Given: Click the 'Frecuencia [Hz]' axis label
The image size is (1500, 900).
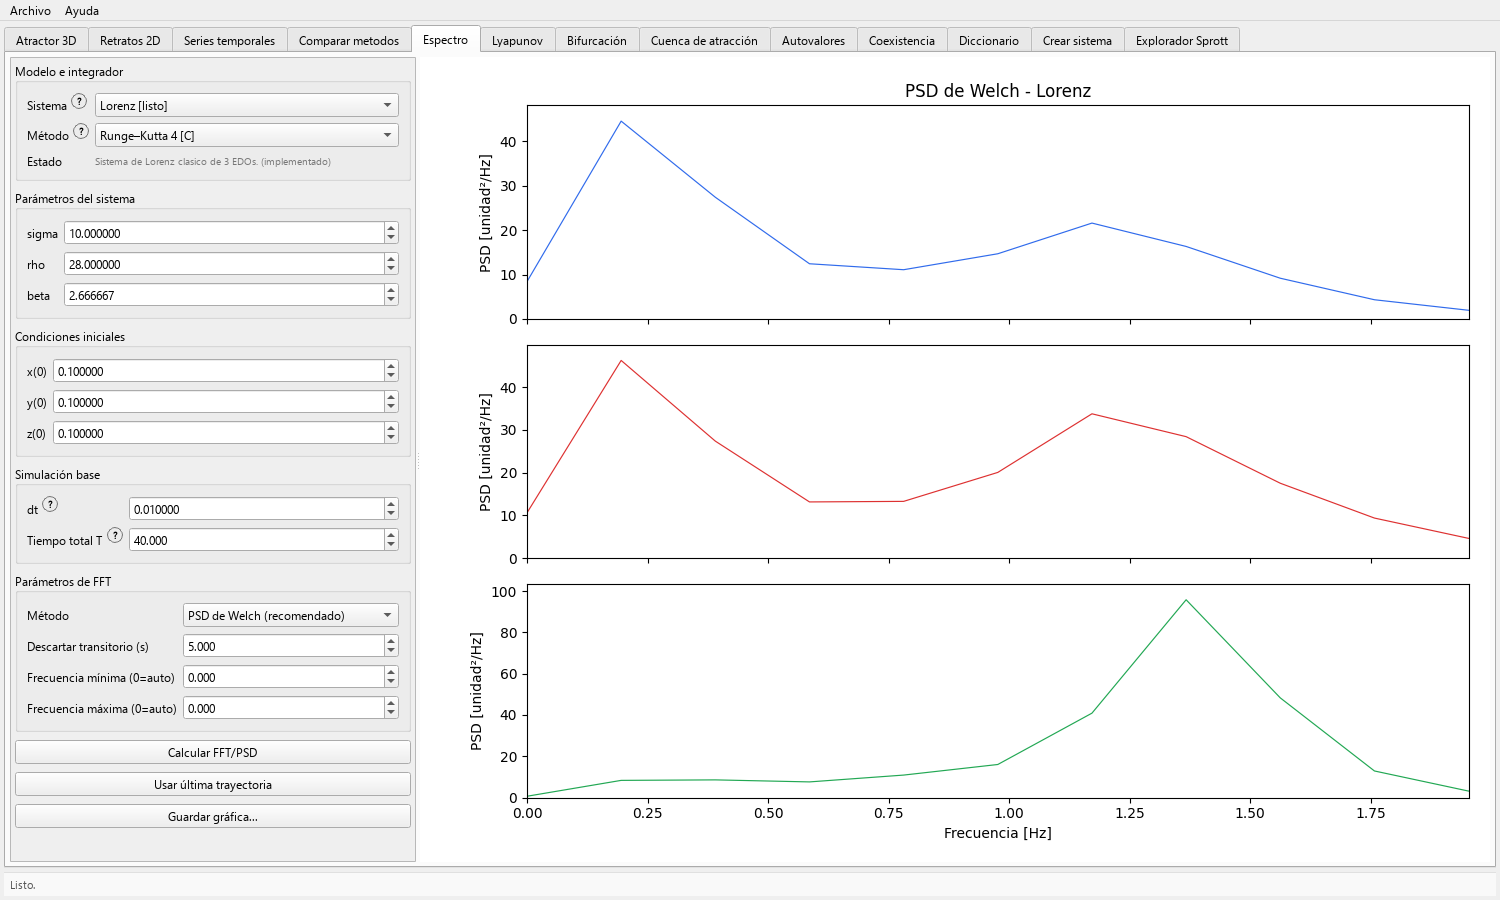Looking at the screenshot, I should tap(998, 833).
